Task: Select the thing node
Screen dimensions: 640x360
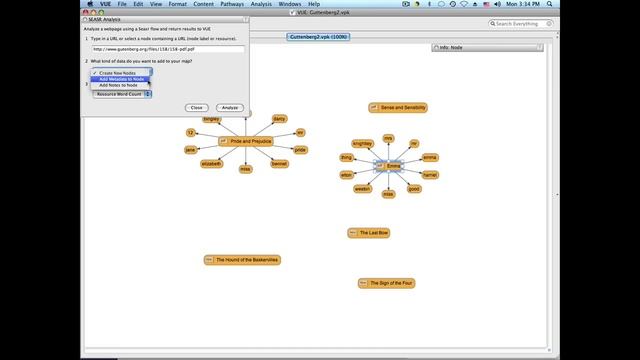Action: click(347, 158)
